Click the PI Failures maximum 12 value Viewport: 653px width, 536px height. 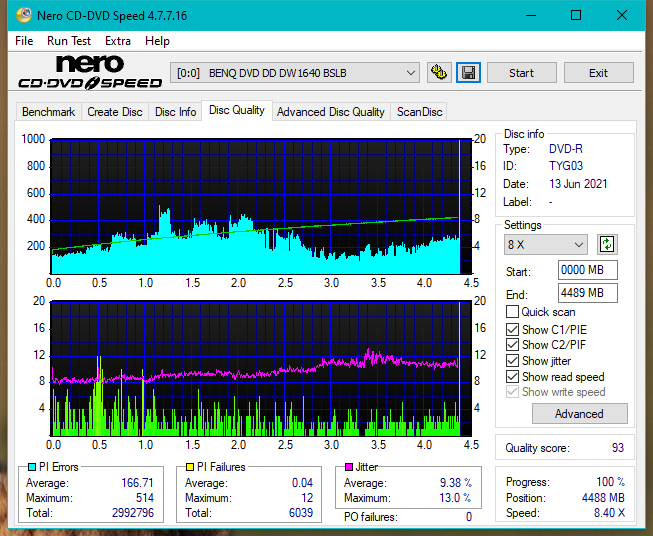pyautogui.click(x=307, y=498)
